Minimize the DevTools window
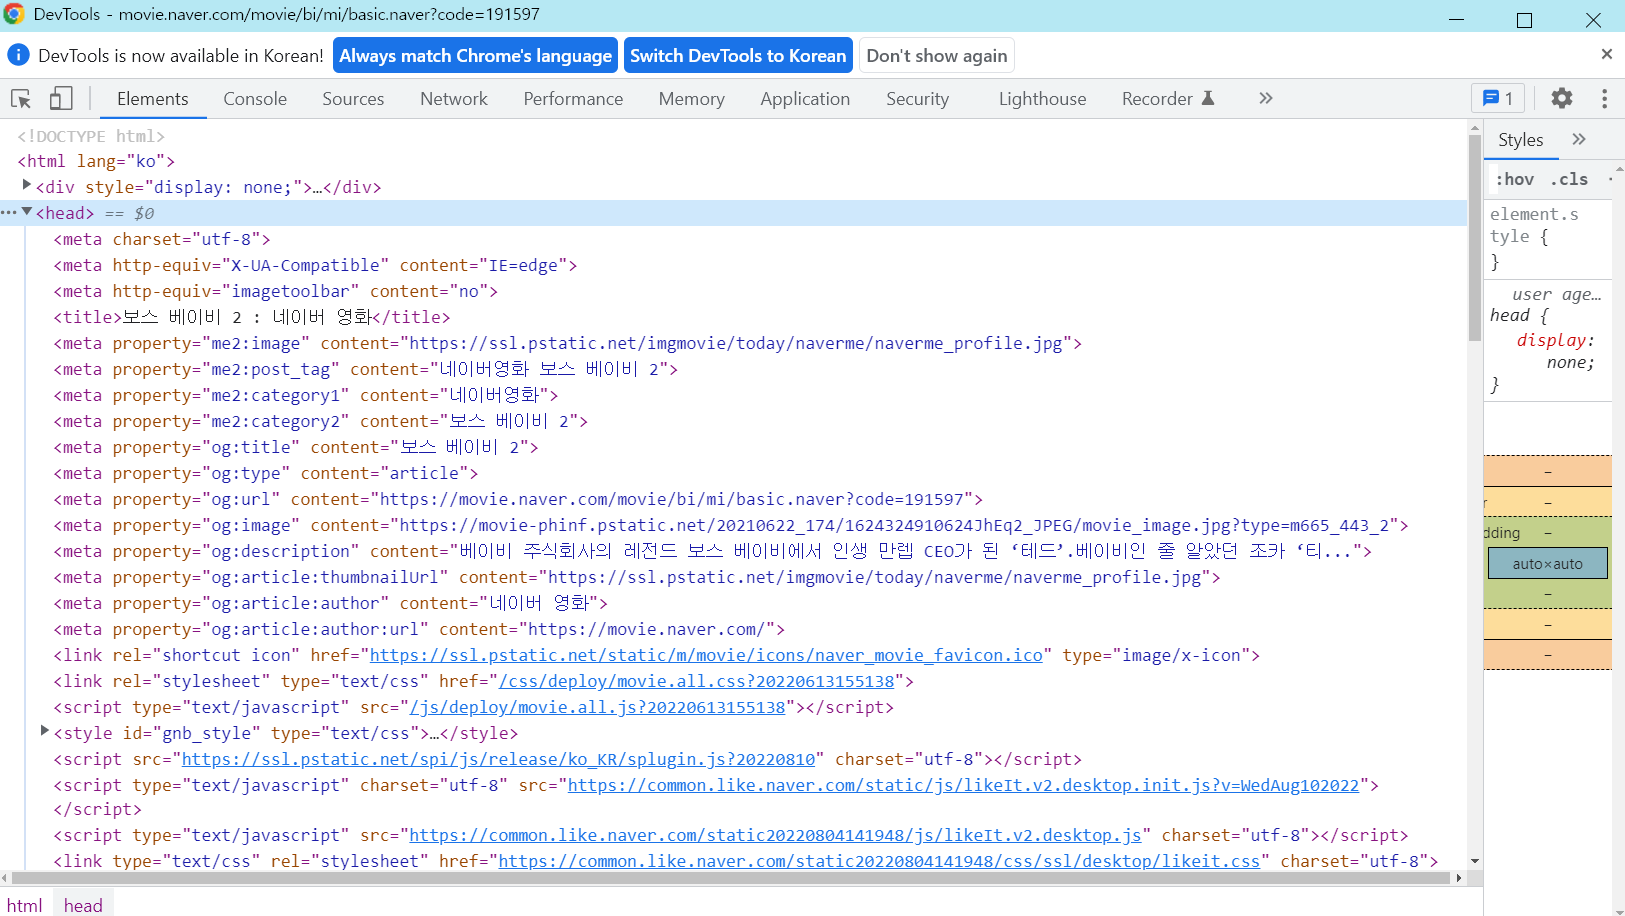1625x916 pixels. 1456,18
